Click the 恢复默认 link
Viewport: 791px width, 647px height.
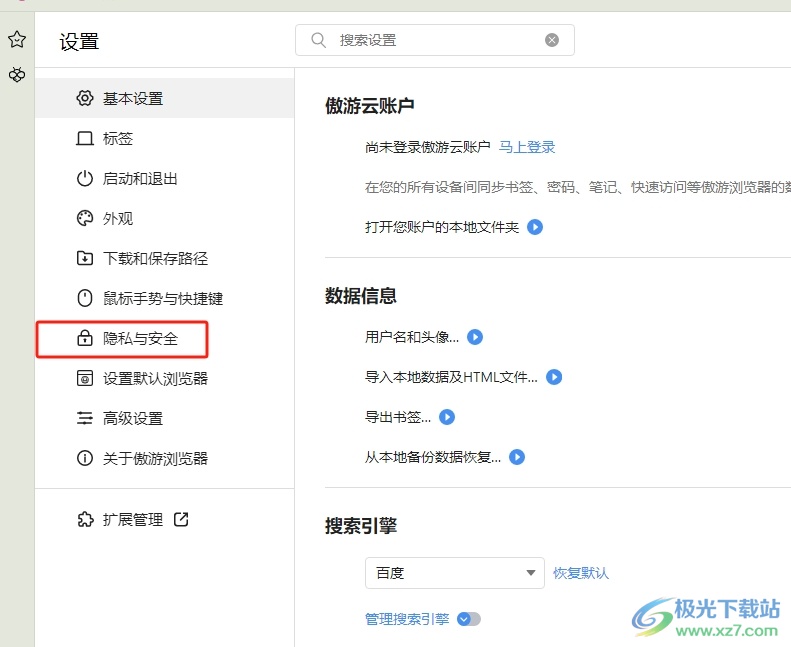click(x=581, y=573)
